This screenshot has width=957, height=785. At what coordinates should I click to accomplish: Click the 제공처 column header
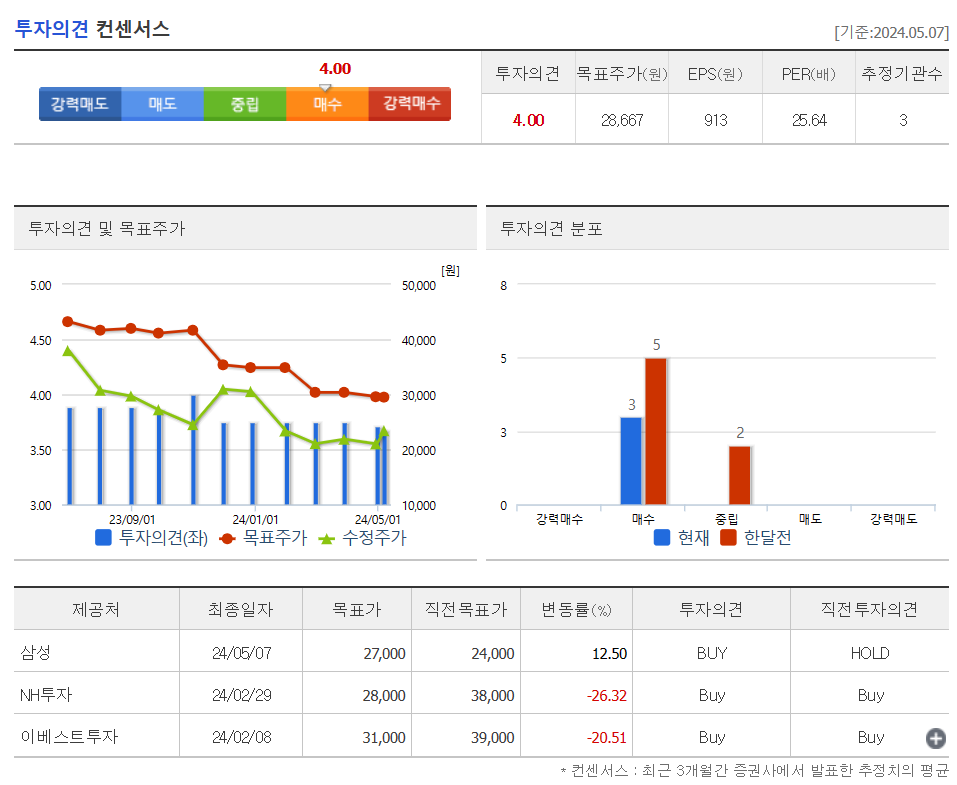96,609
